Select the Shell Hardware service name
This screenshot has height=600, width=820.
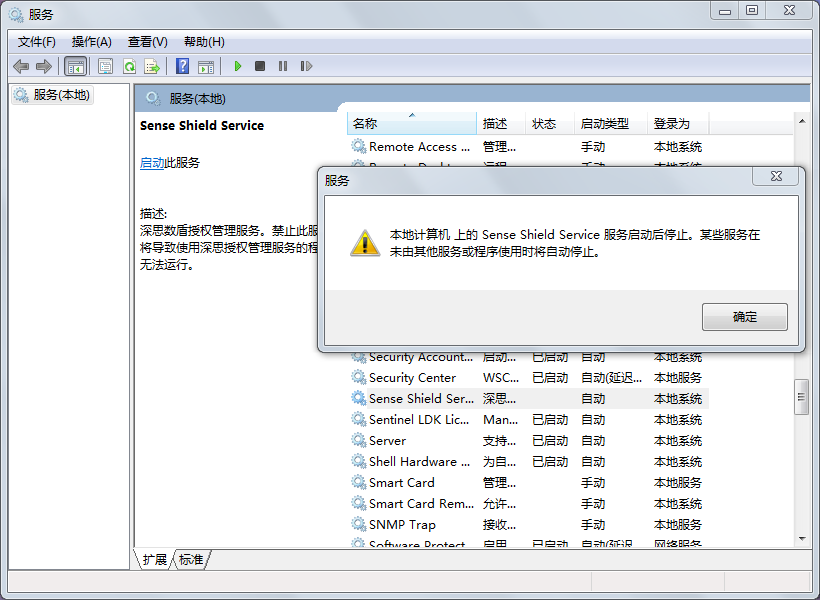pyautogui.click(x=419, y=461)
